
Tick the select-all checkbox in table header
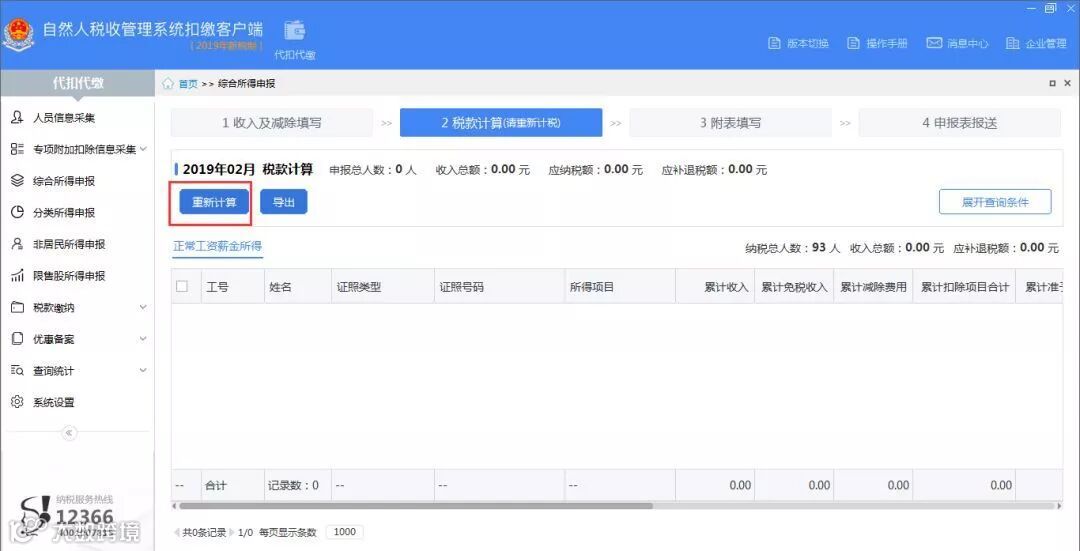[182, 287]
